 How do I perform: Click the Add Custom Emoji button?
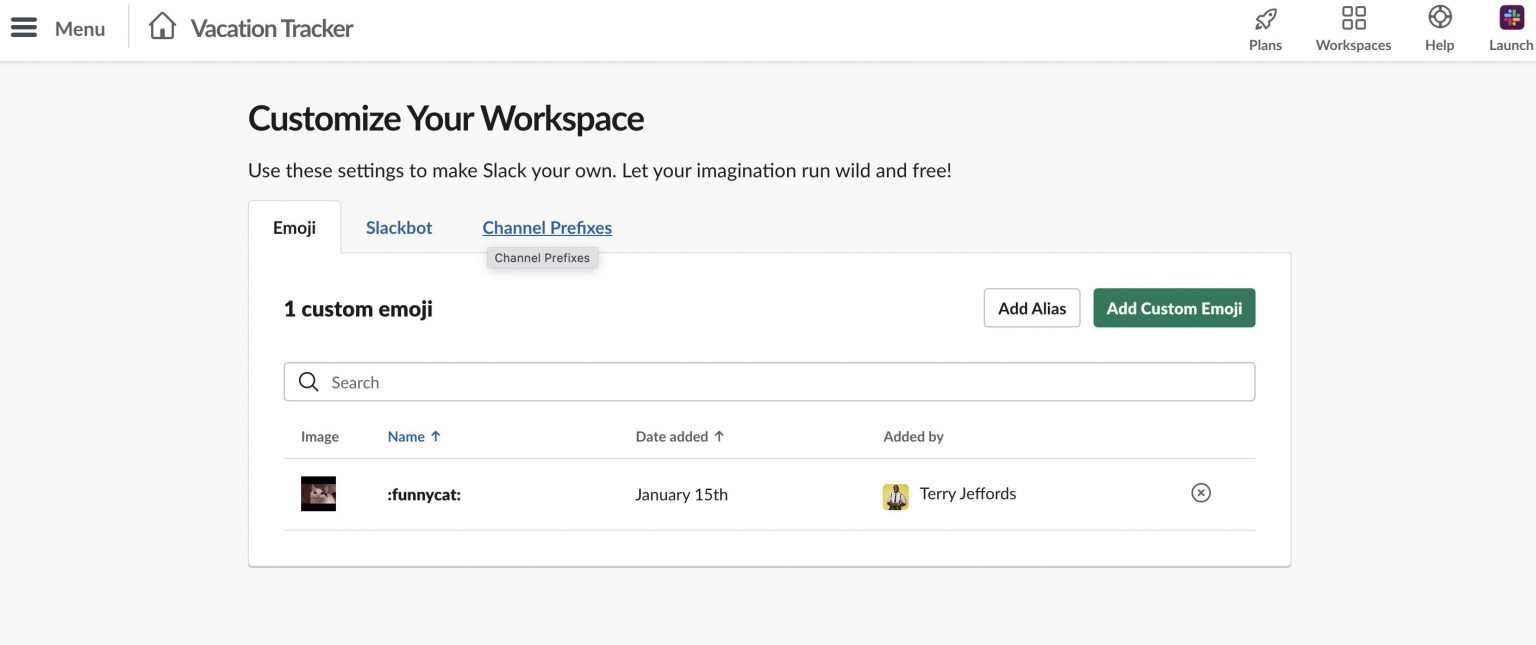1174,308
